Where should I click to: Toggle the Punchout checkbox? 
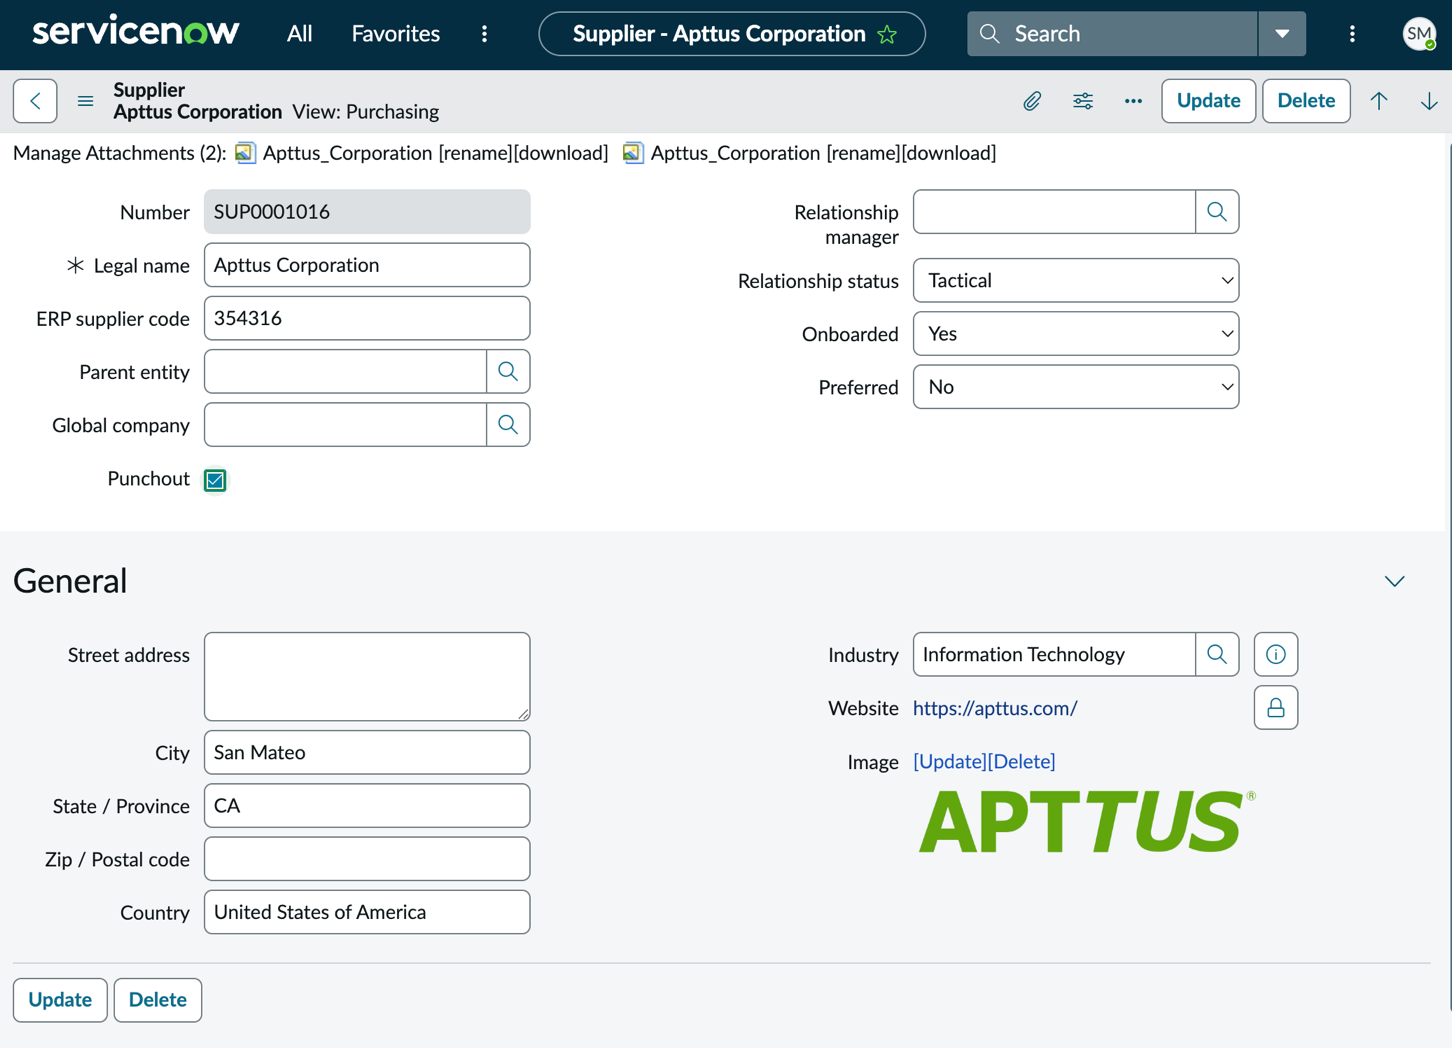215,480
